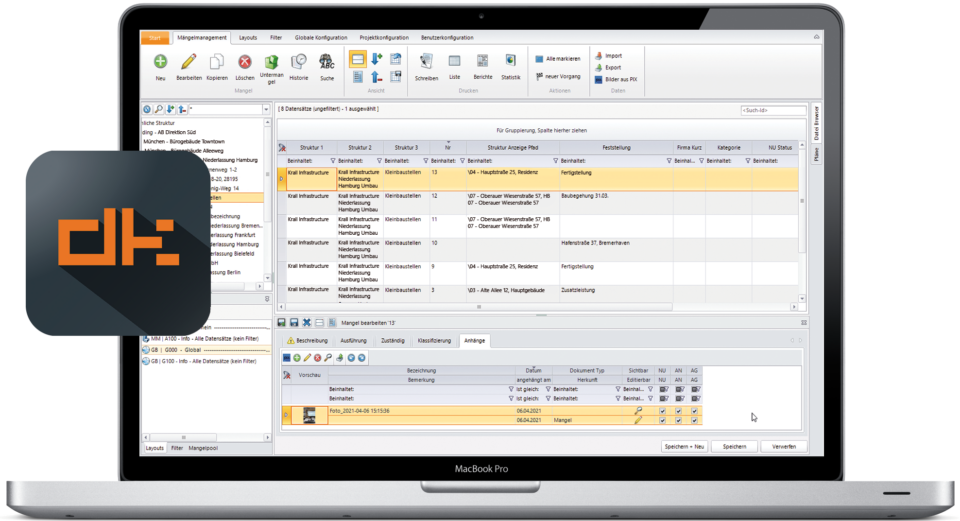This screenshot has width=960, height=521.
Task: Click the Import icon in Daten
Action: (599, 56)
